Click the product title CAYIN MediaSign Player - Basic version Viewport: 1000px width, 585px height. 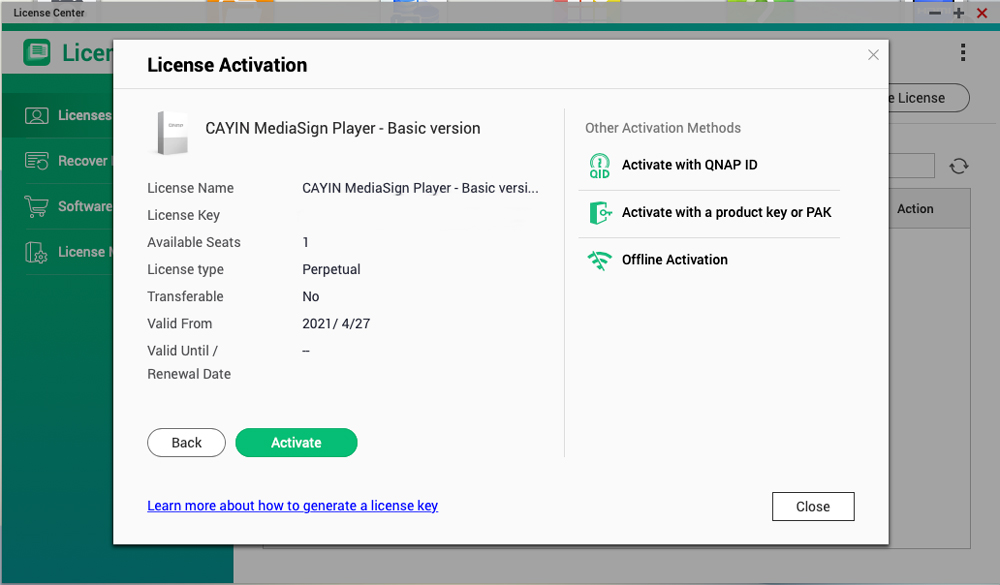pos(342,128)
